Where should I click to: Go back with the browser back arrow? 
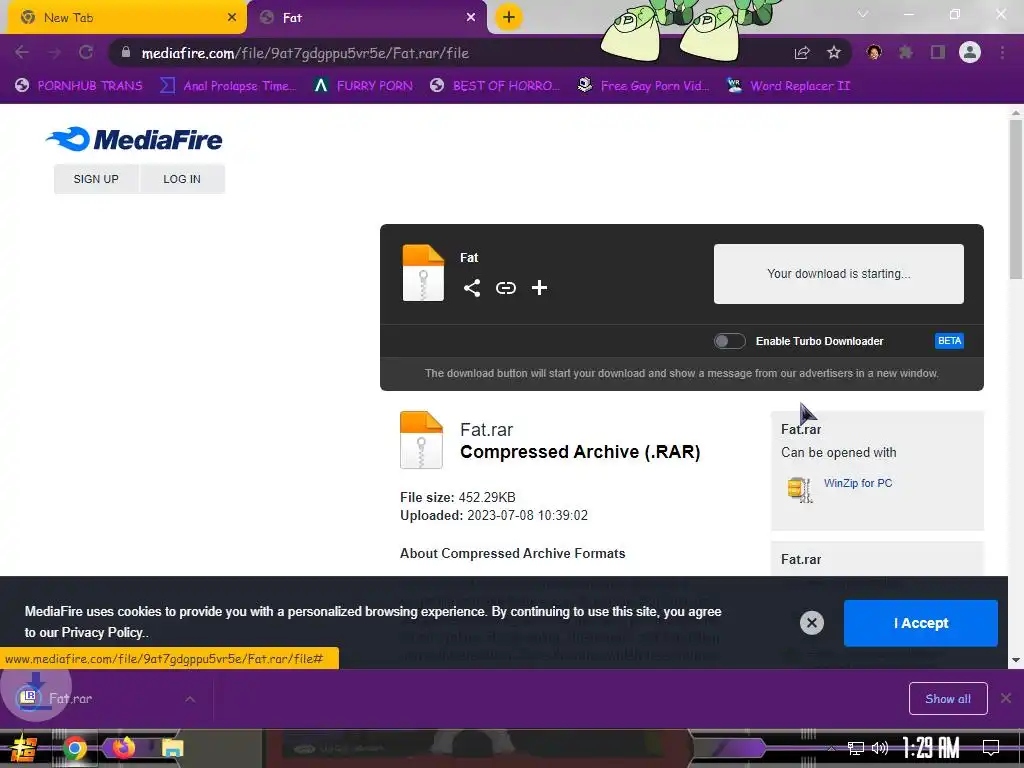pos(22,53)
